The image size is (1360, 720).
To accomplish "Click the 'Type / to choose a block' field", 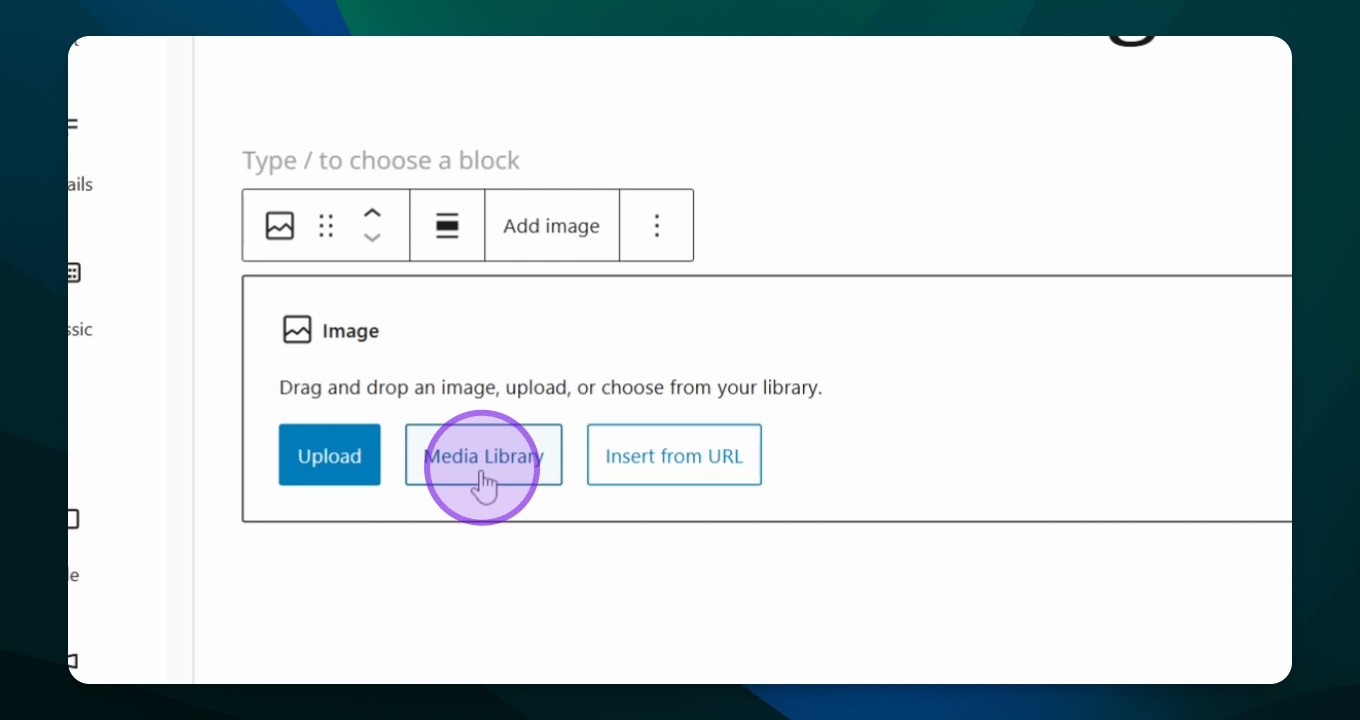I will [x=381, y=161].
